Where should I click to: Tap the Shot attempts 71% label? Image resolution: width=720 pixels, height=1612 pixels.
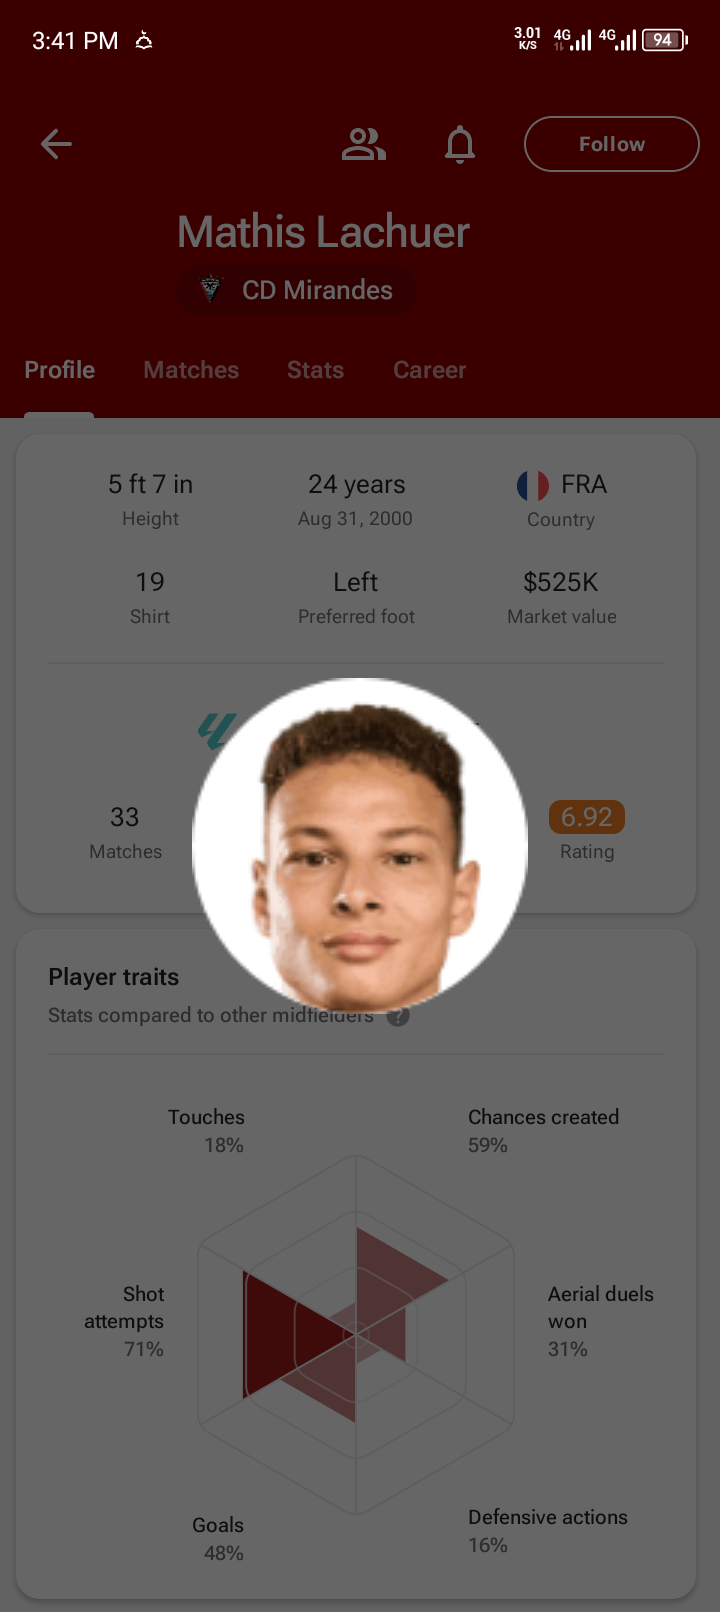(x=124, y=1321)
